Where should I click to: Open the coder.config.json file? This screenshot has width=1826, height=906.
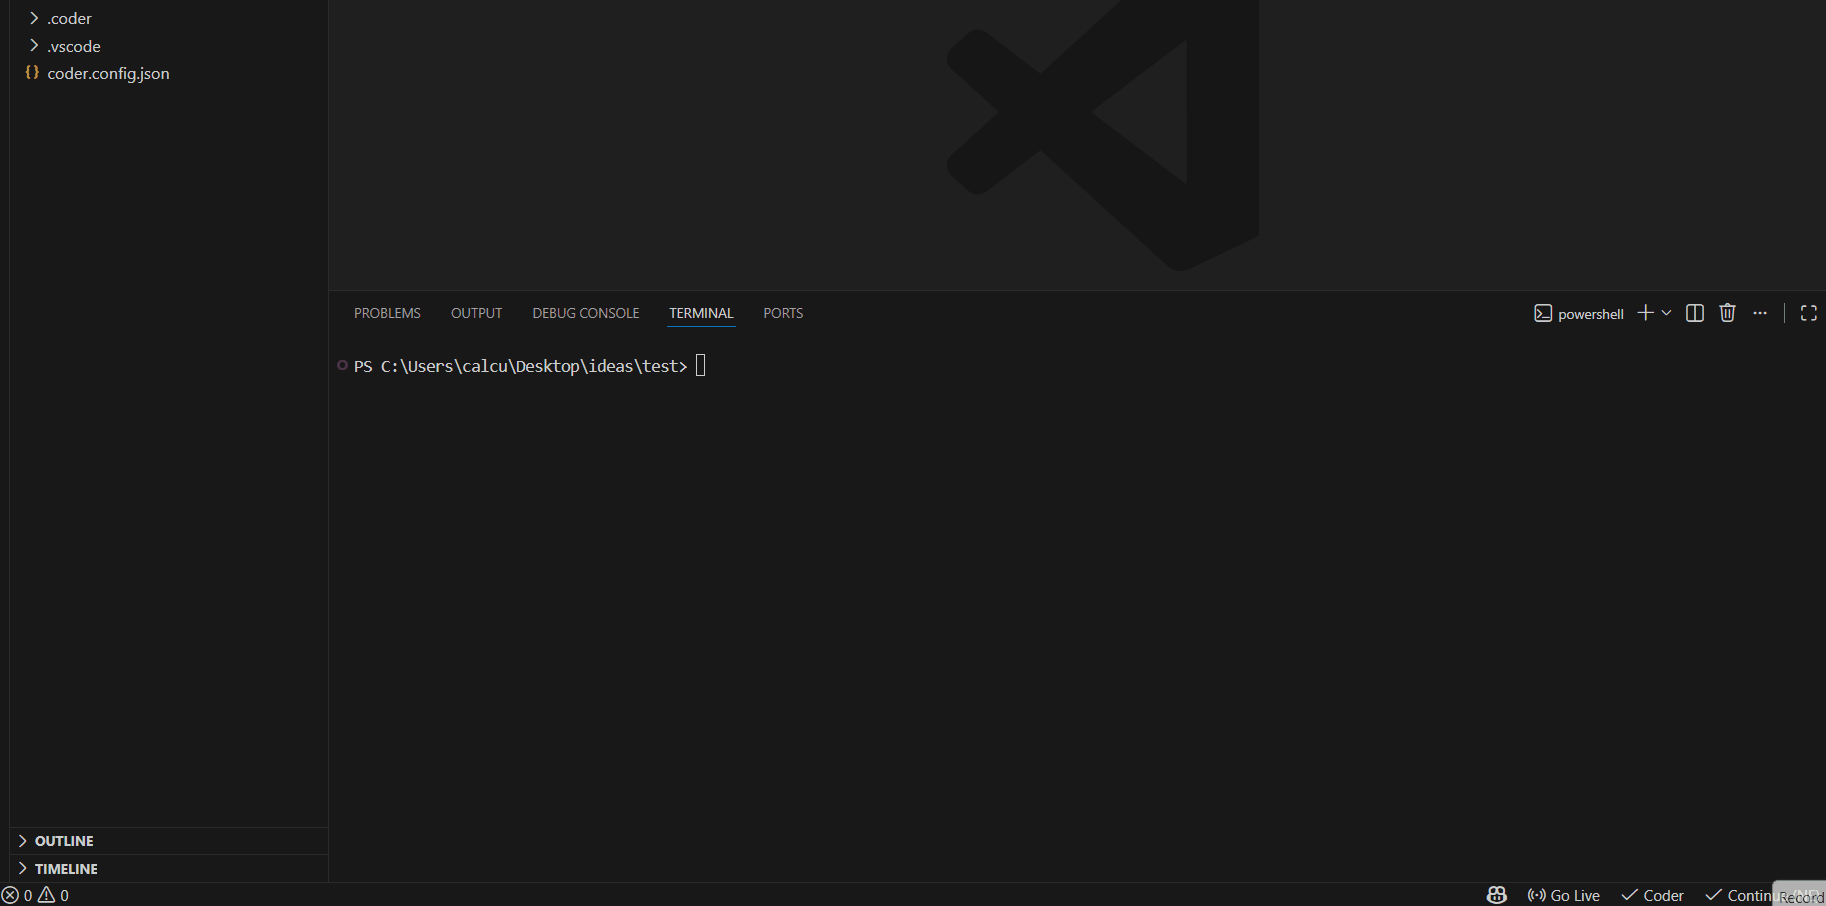click(108, 73)
